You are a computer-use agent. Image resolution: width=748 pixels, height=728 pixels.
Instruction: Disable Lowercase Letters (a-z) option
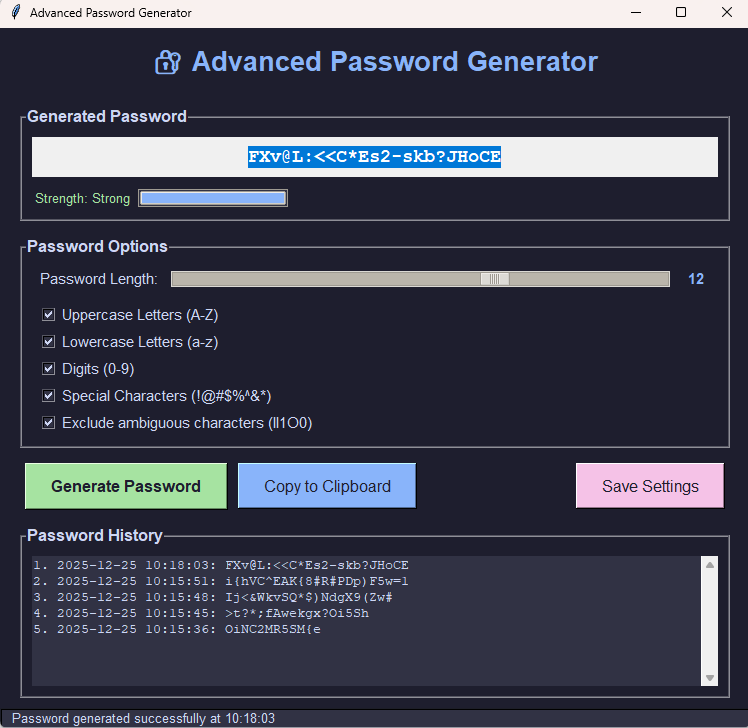pos(48,342)
